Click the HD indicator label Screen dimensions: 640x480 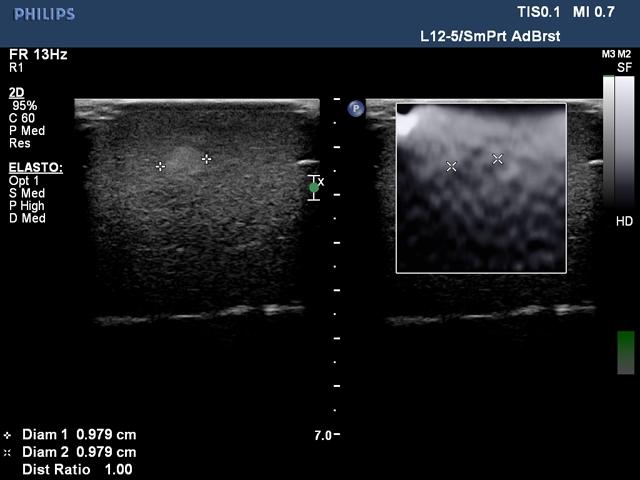click(x=624, y=220)
